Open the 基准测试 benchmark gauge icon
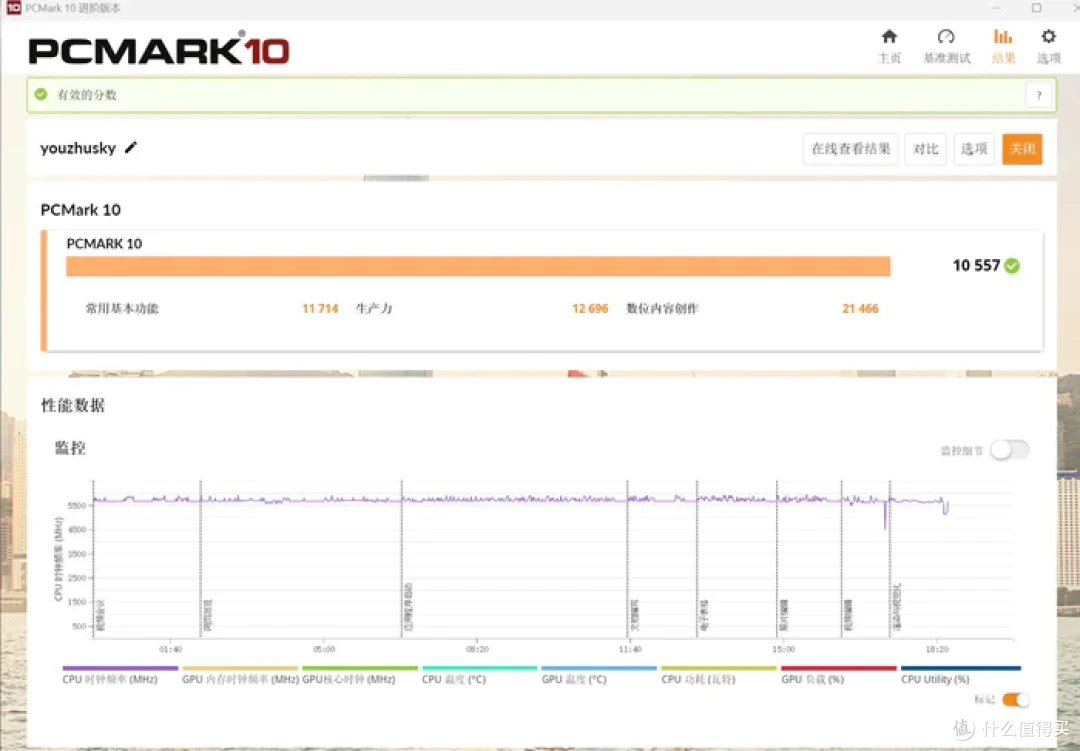1080x751 pixels. click(946, 37)
